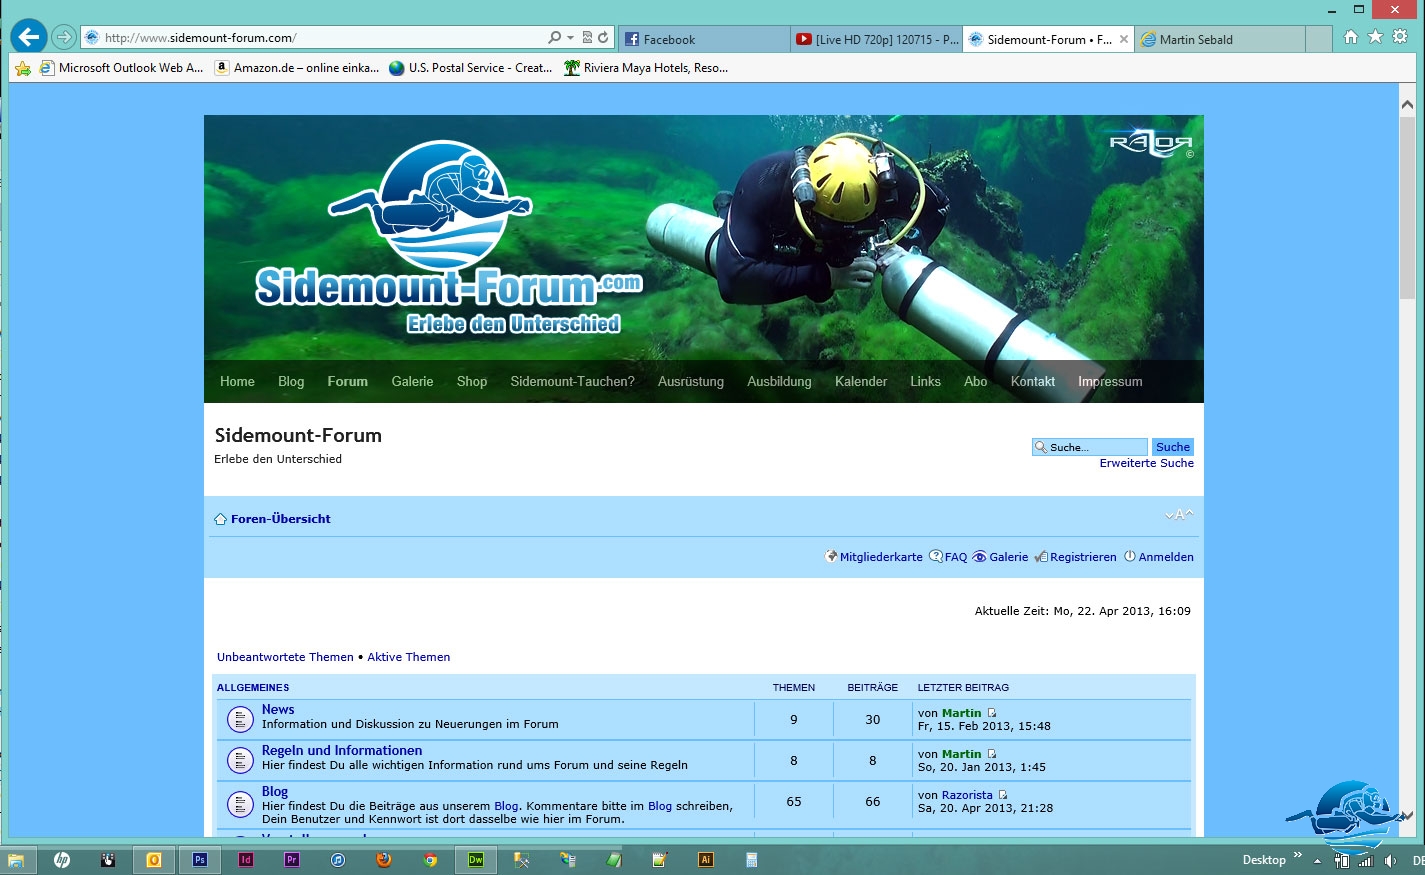
Task: Click the browser back arrow button
Action: (x=29, y=38)
